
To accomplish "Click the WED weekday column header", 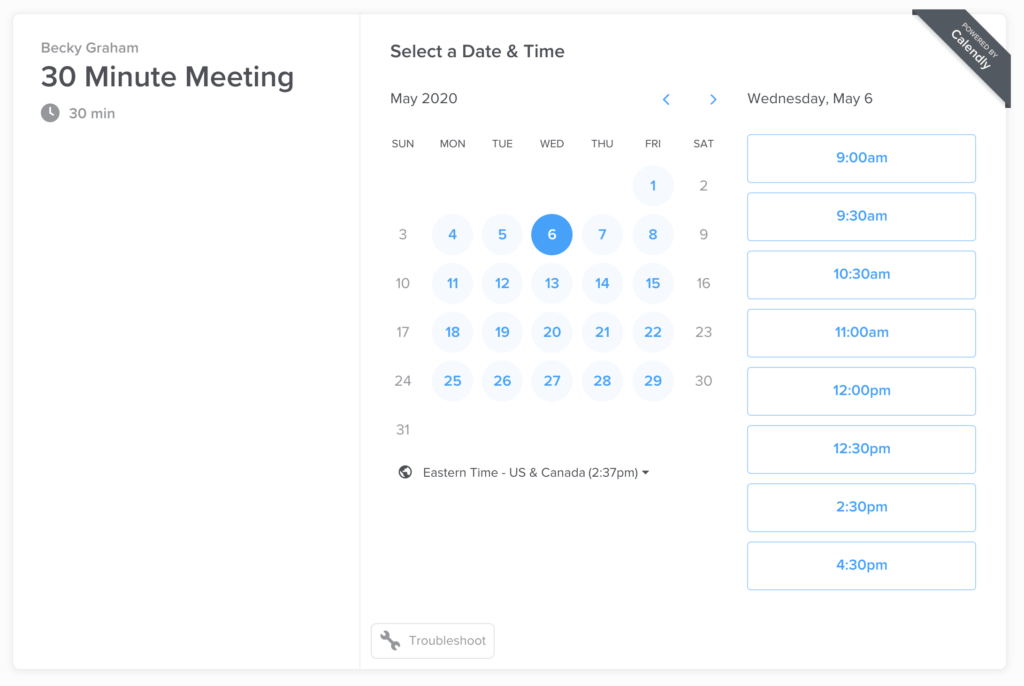I will (552, 144).
